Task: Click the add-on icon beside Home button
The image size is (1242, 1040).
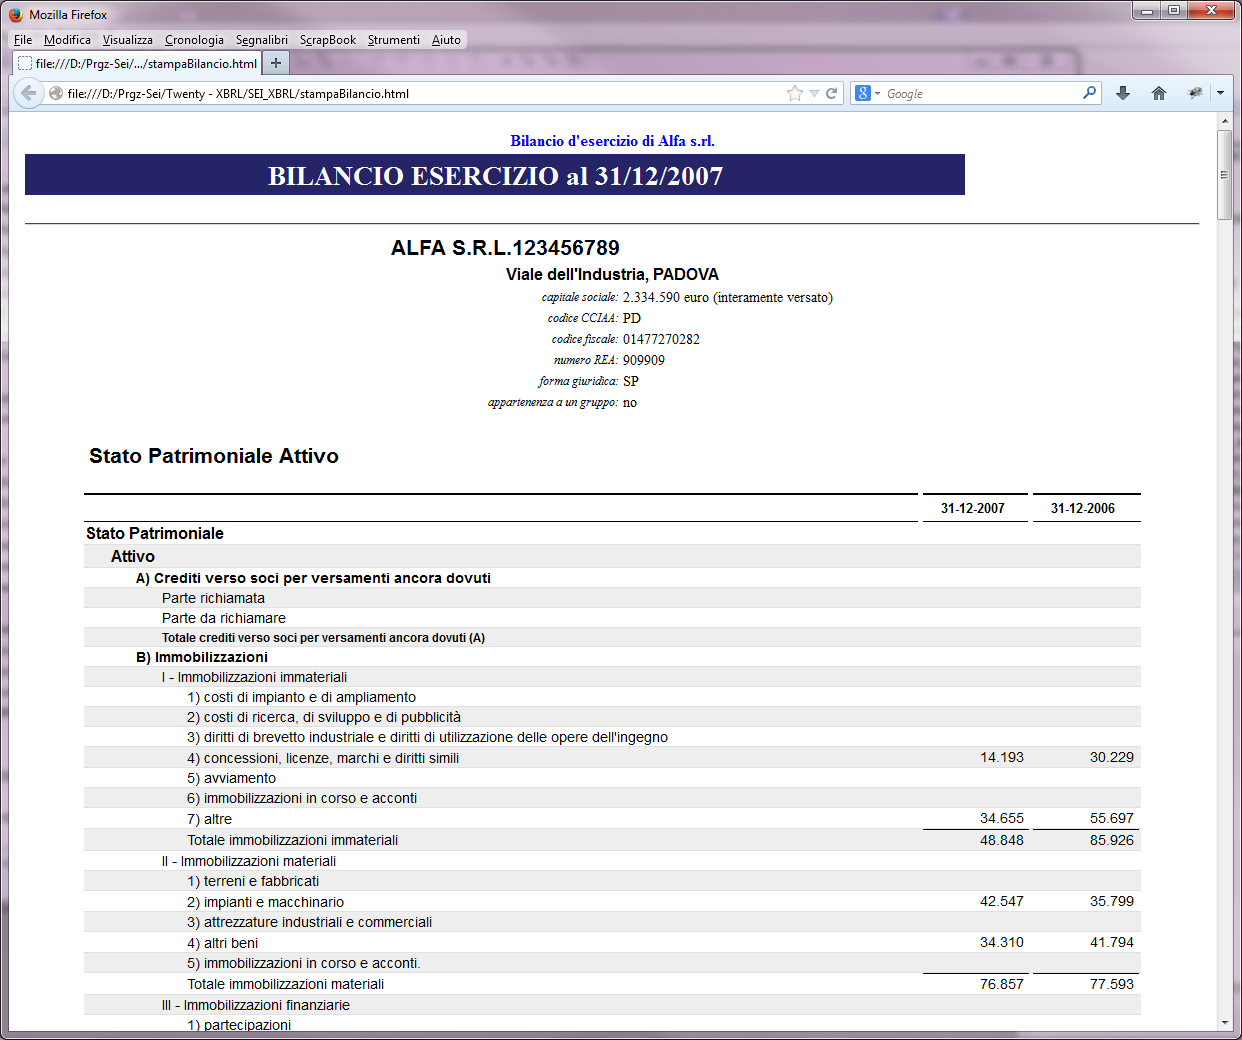Action: click(x=1195, y=93)
